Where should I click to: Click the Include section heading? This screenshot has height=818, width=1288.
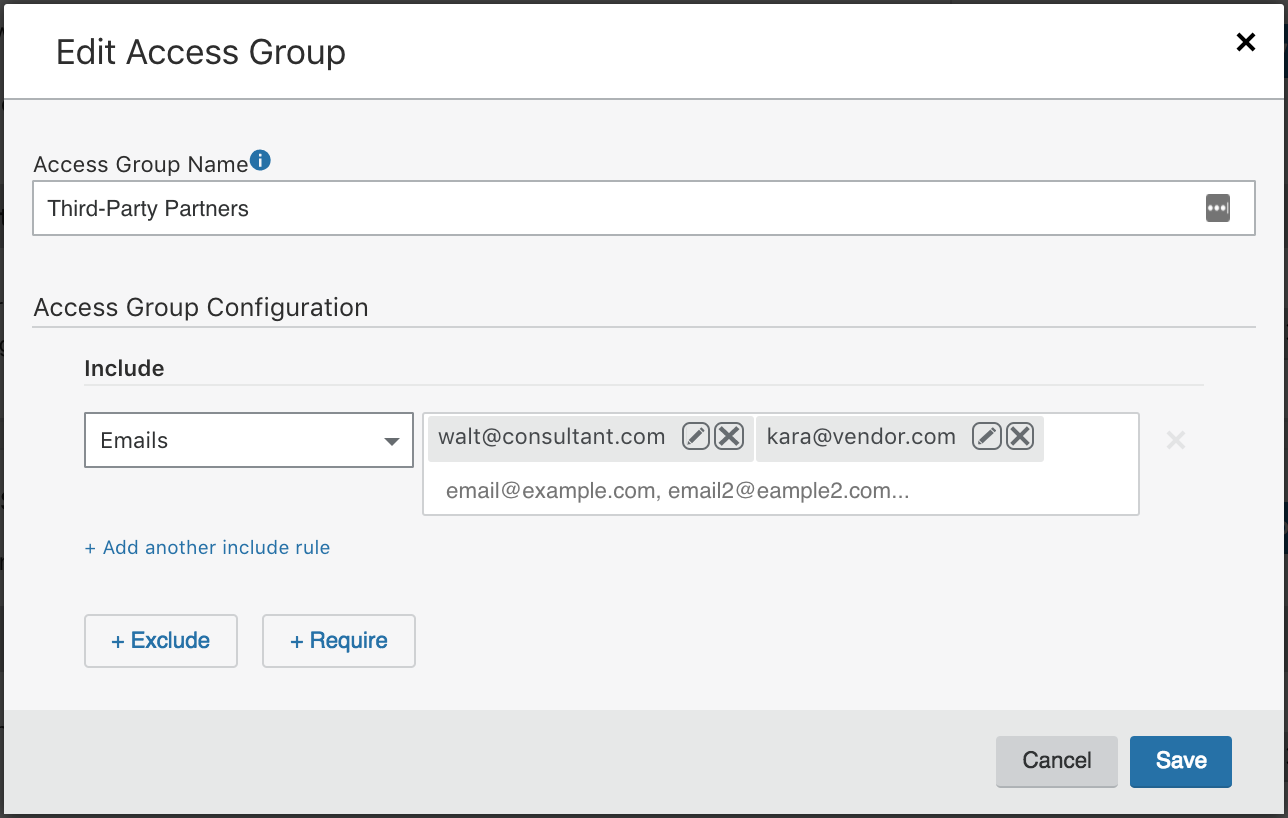point(124,368)
